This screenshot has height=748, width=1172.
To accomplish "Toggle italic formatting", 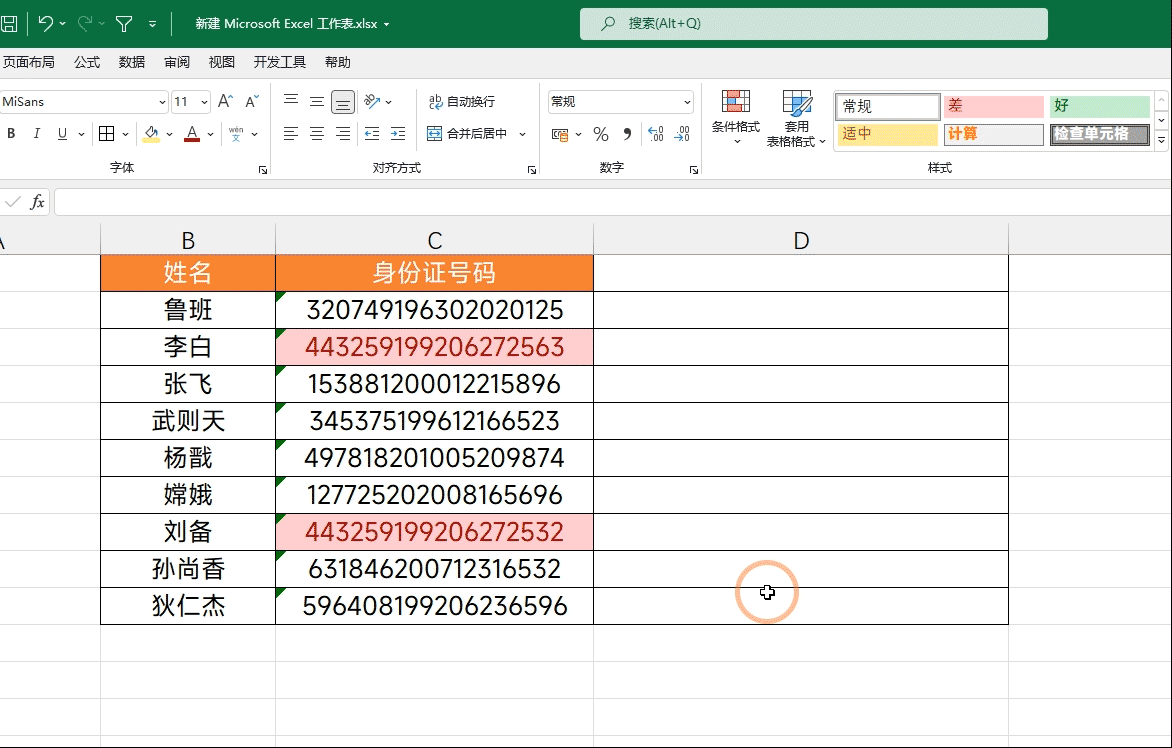I will [37, 134].
